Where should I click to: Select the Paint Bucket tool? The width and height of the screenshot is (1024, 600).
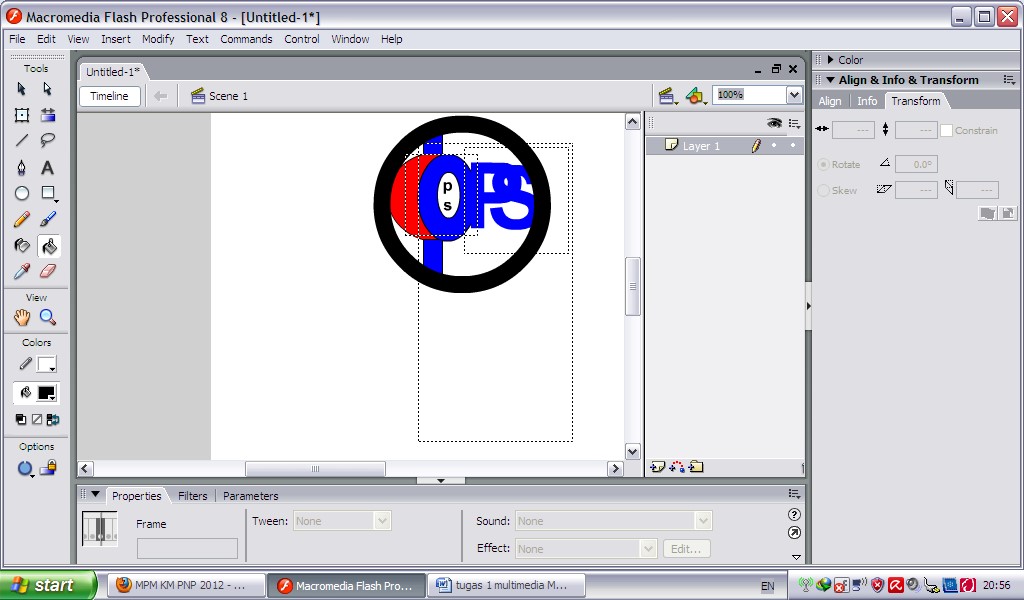pos(49,246)
